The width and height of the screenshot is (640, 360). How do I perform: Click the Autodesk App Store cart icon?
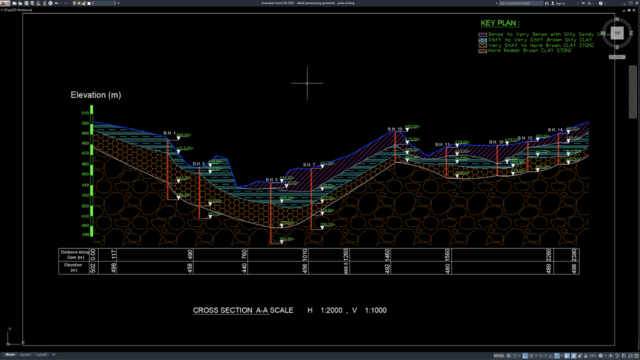pos(583,3)
